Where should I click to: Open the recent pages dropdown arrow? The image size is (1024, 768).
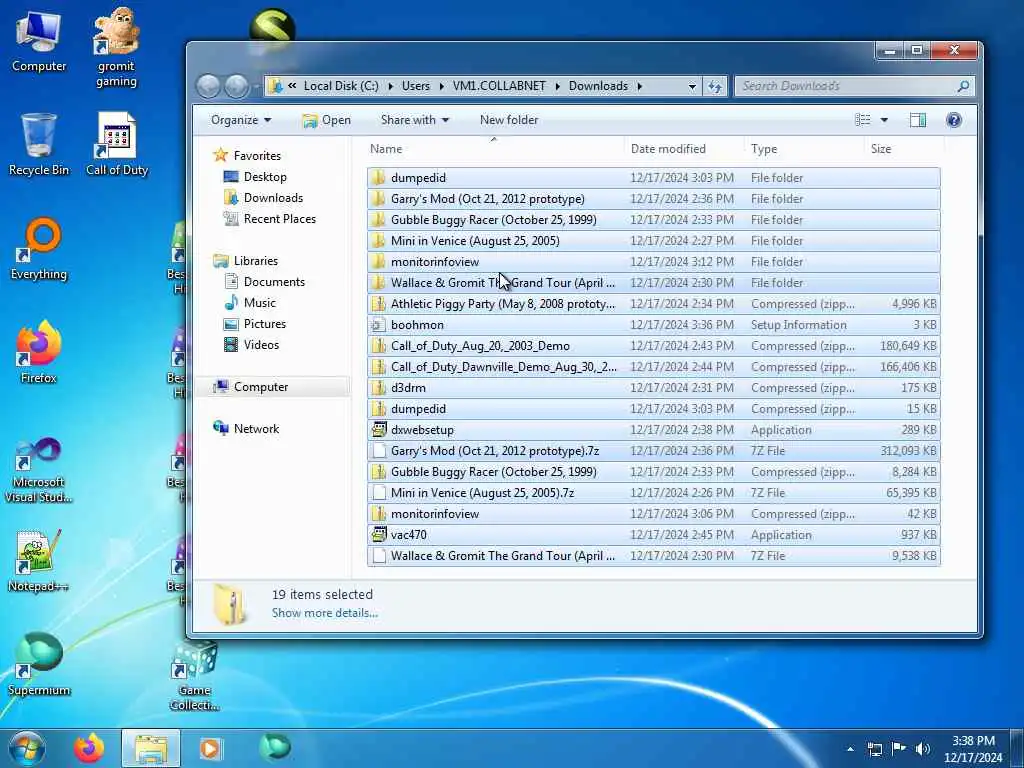click(x=256, y=86)
